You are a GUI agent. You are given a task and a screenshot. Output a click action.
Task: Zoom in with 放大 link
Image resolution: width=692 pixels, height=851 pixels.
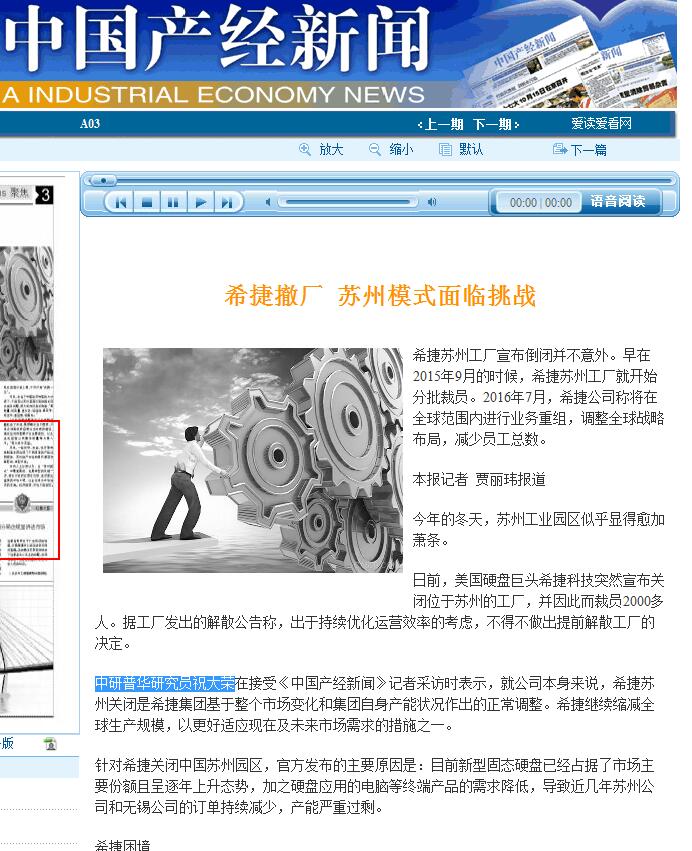[x=331, y=149]
